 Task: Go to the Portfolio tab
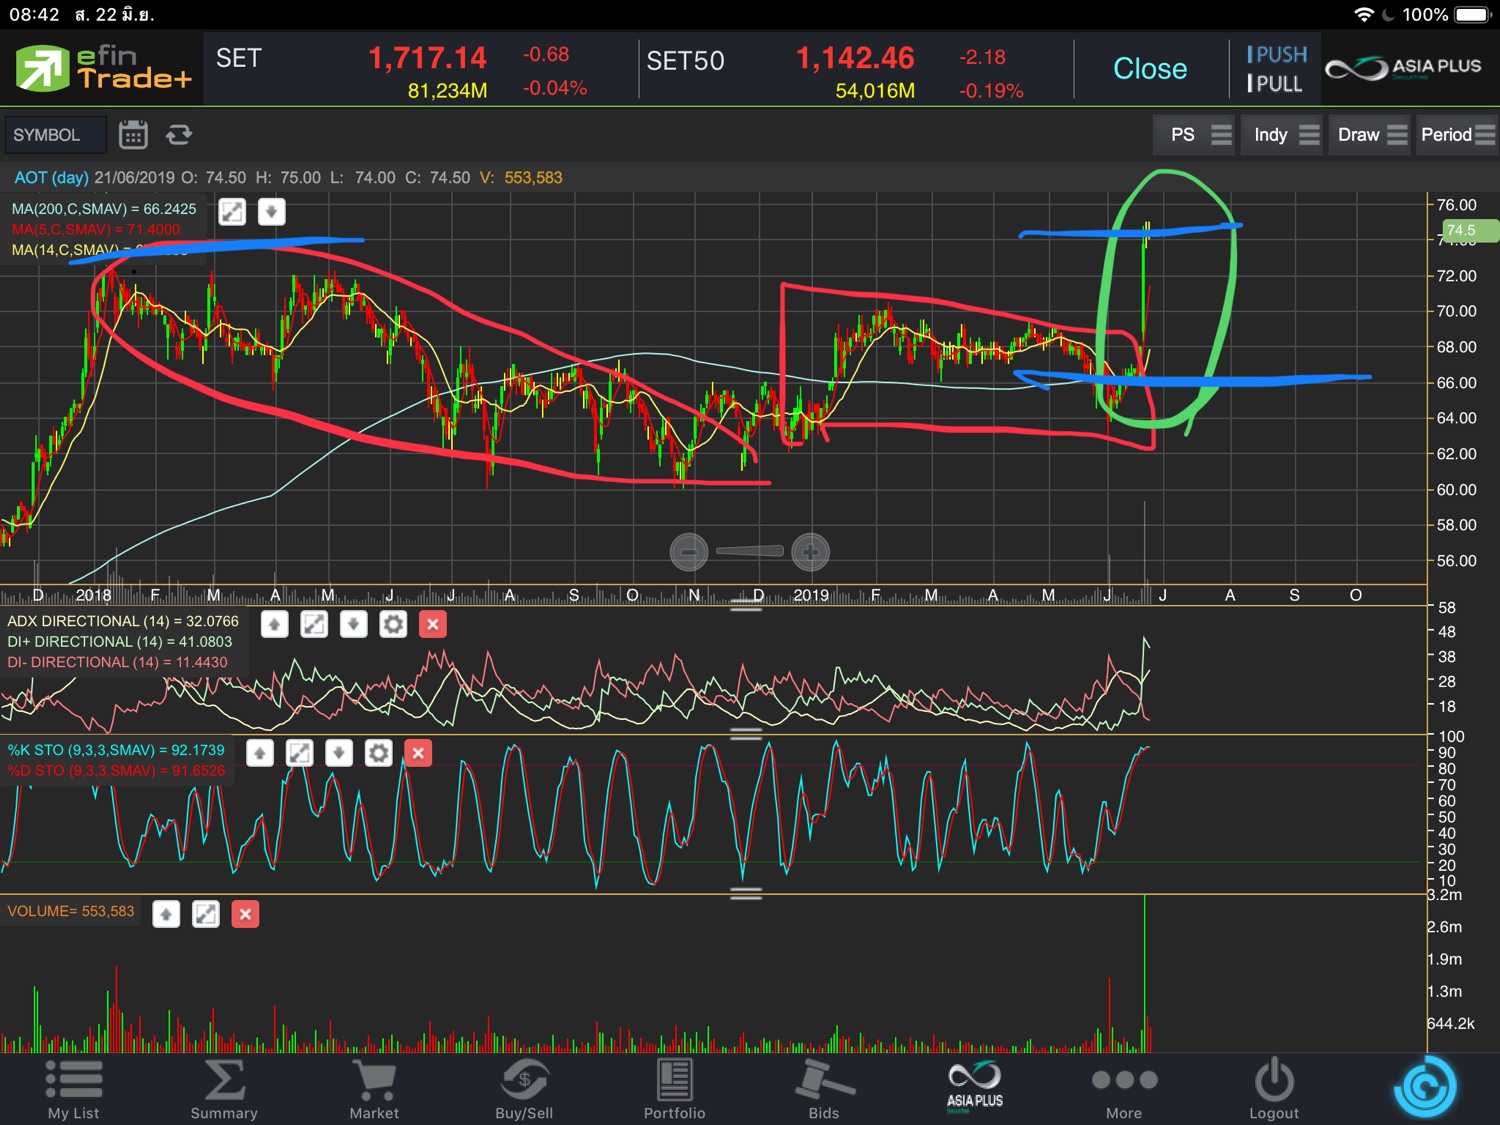click(674, 1089)
